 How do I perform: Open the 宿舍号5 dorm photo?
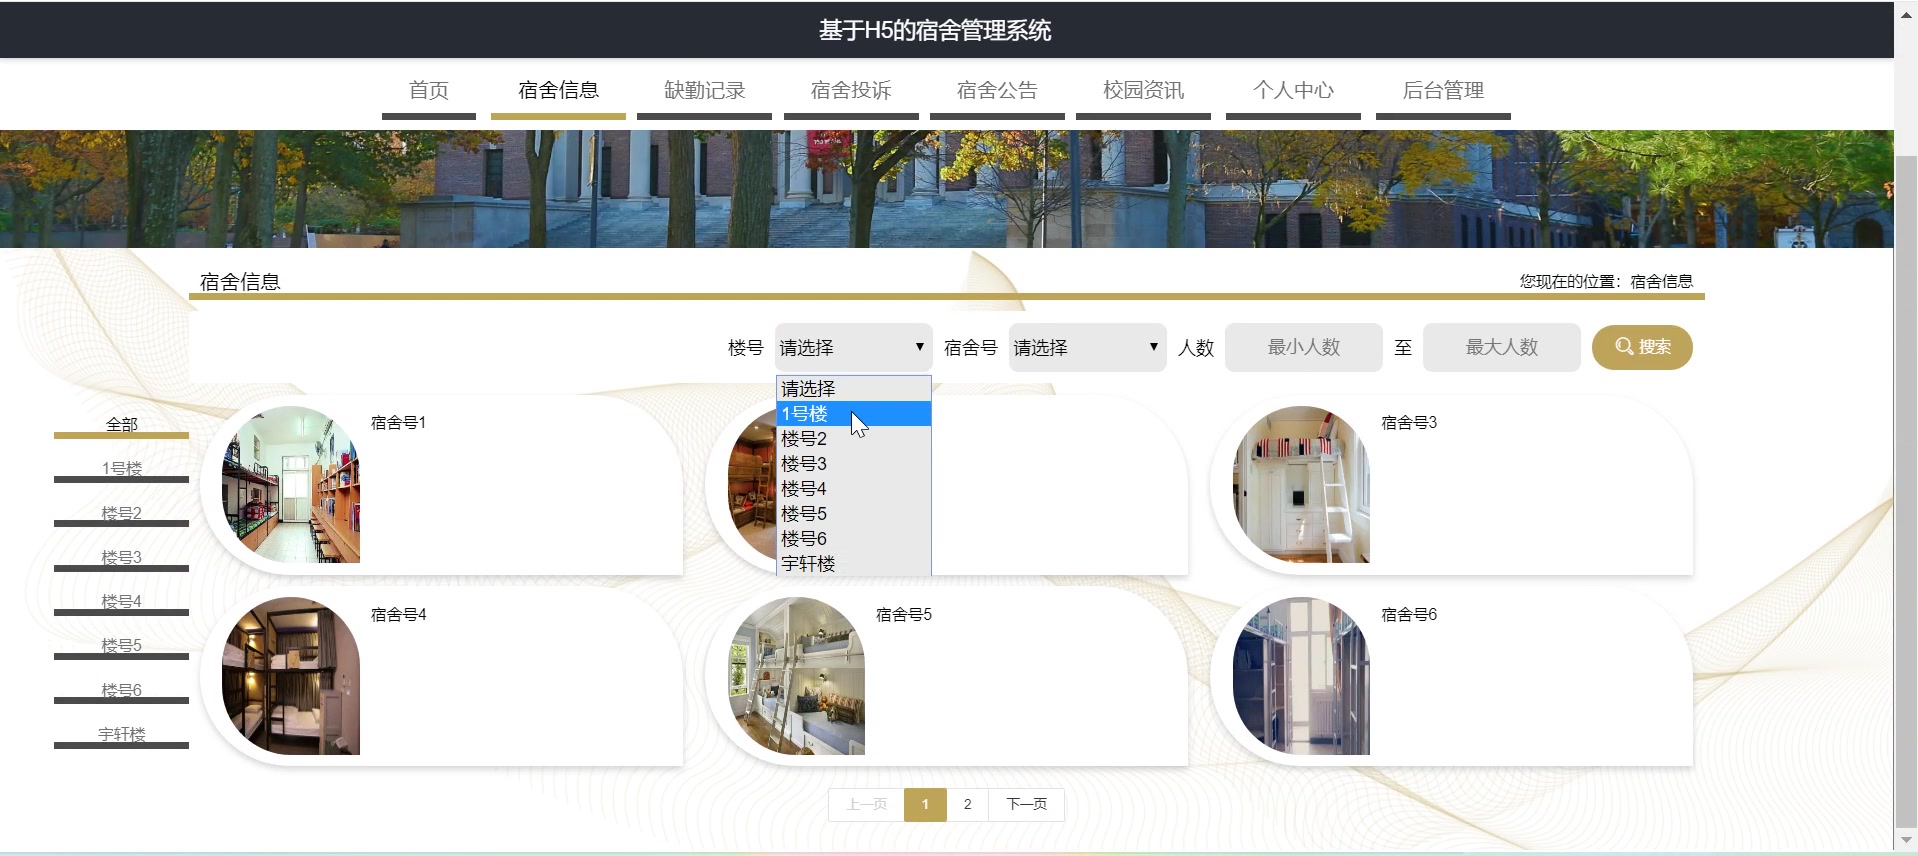796,676
